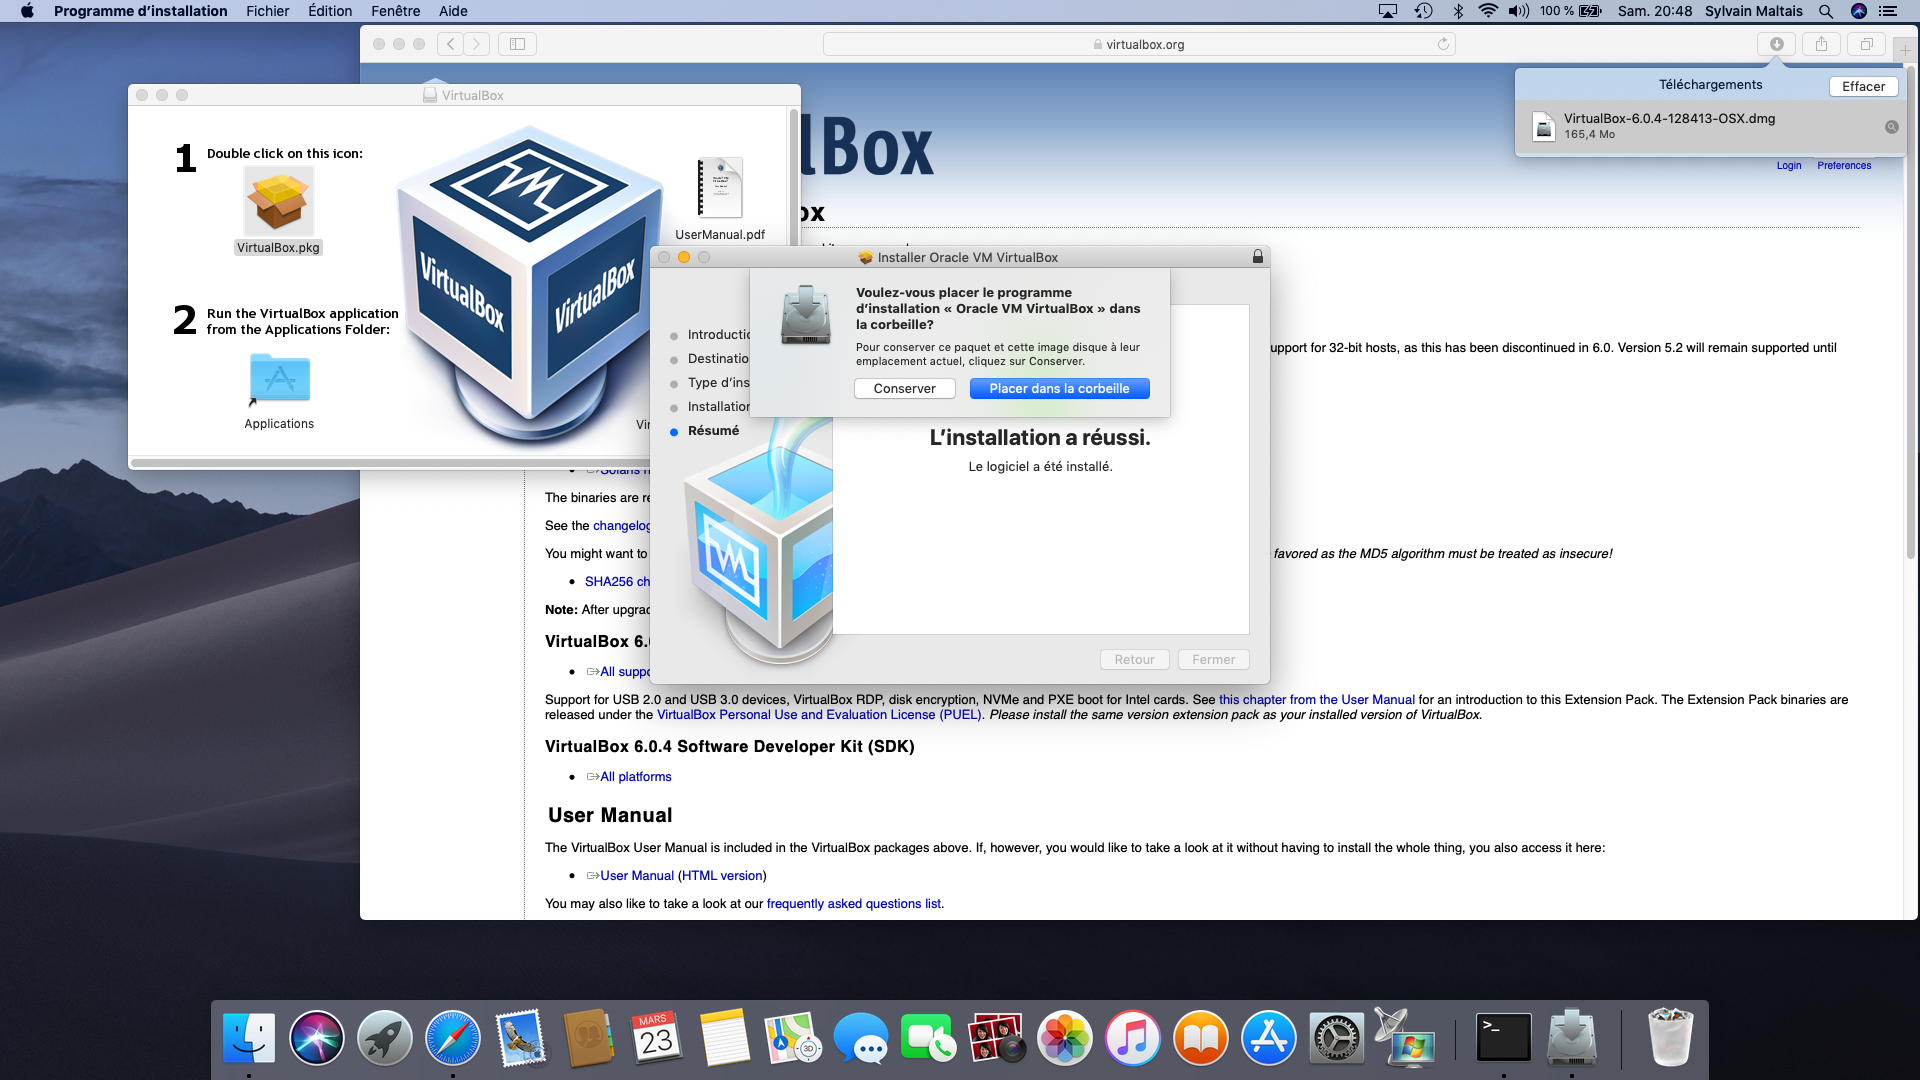
Task: Clear downloads list with Effacer
Action: point(1863,86)
